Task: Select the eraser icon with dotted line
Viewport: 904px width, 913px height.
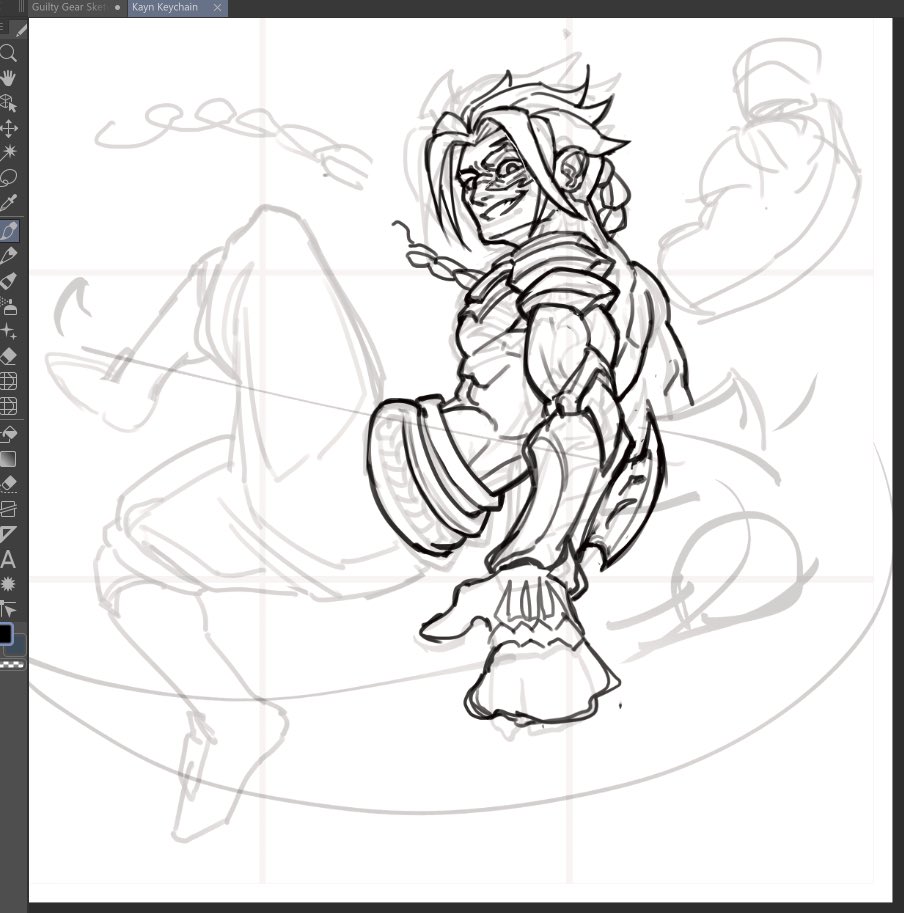Action: pos(8,484)
